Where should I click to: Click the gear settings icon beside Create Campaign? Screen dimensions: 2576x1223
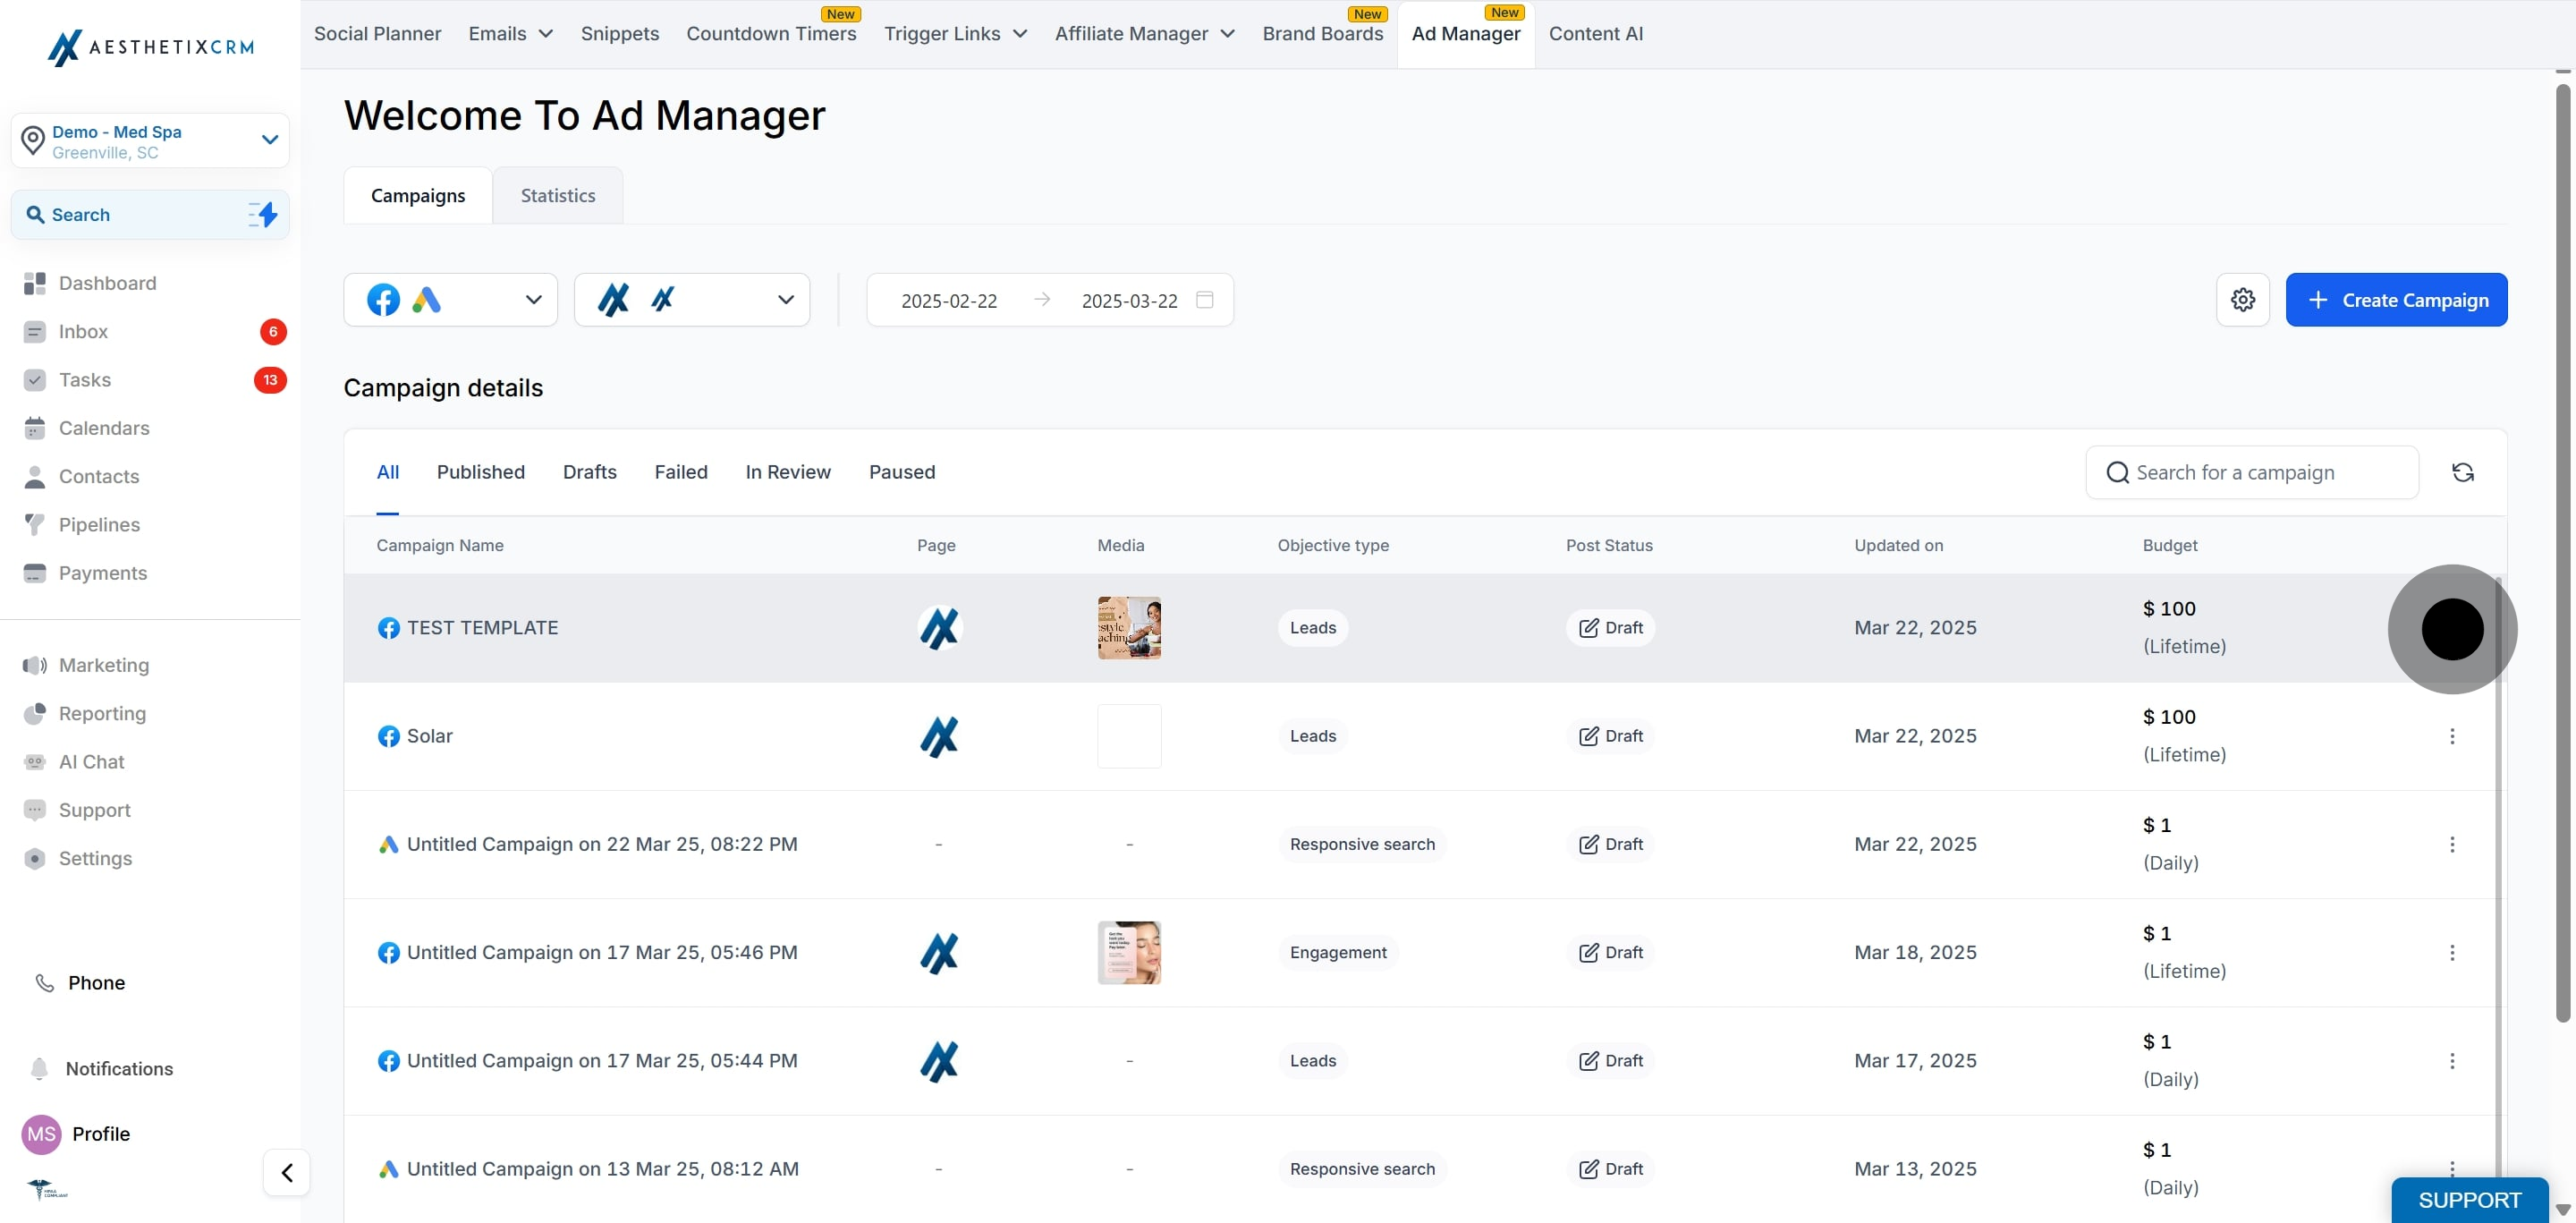(2242, 300)
